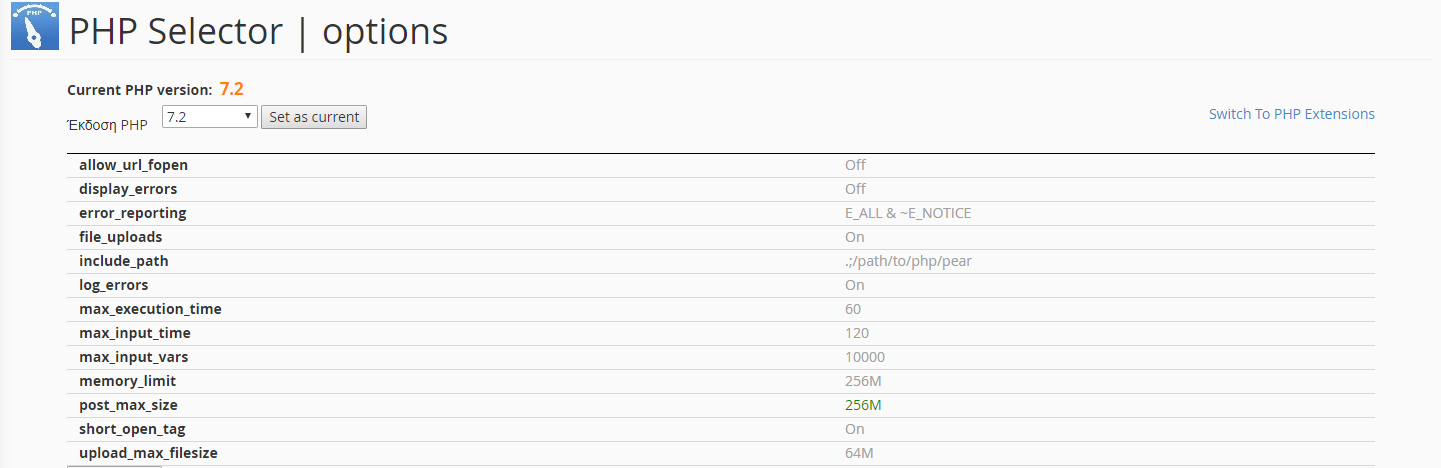Click the green post_max_size 256M value
The image size is (1441, 468).
862,405
